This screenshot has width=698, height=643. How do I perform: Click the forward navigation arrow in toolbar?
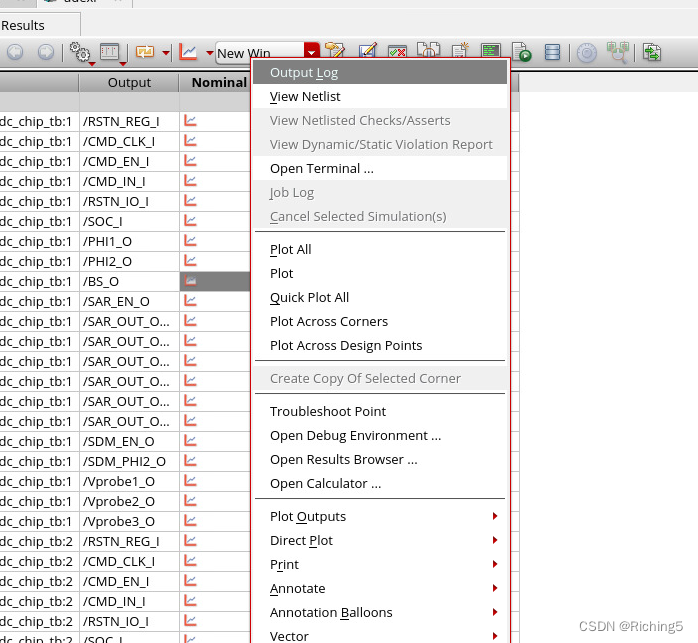pyautogui.click(x=45, y=52)
